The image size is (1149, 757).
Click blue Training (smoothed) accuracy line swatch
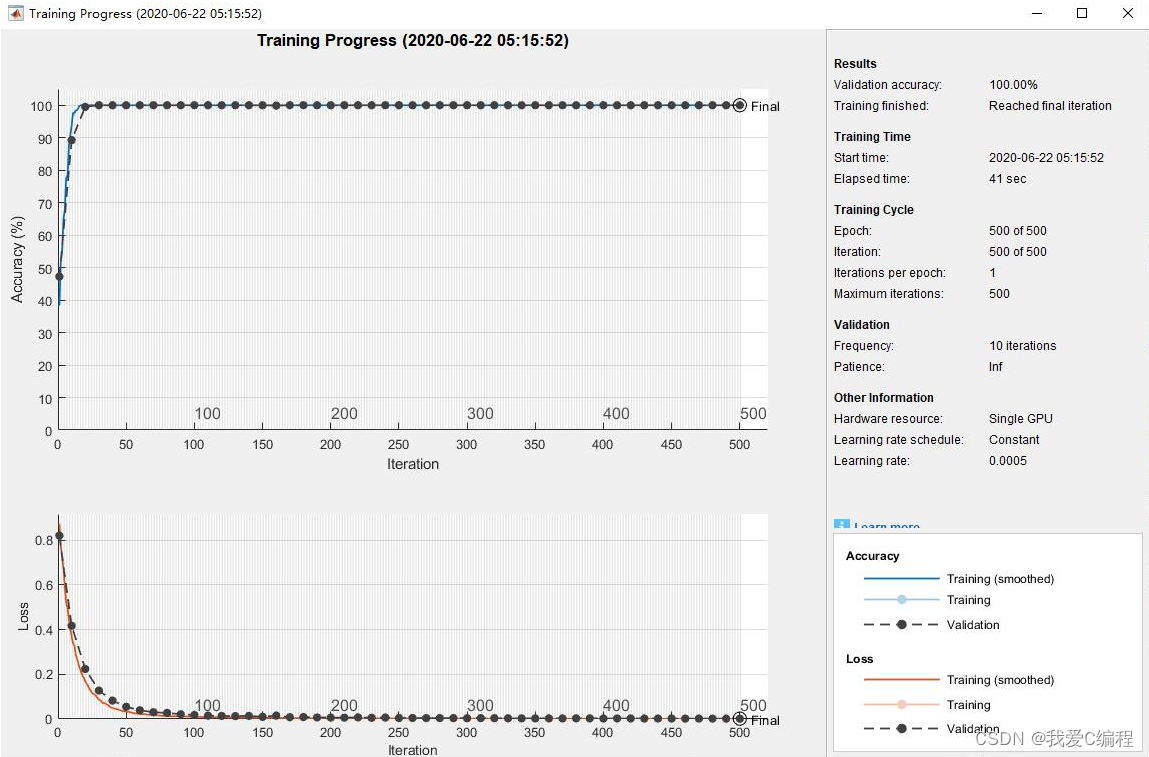tap(892, 579)
